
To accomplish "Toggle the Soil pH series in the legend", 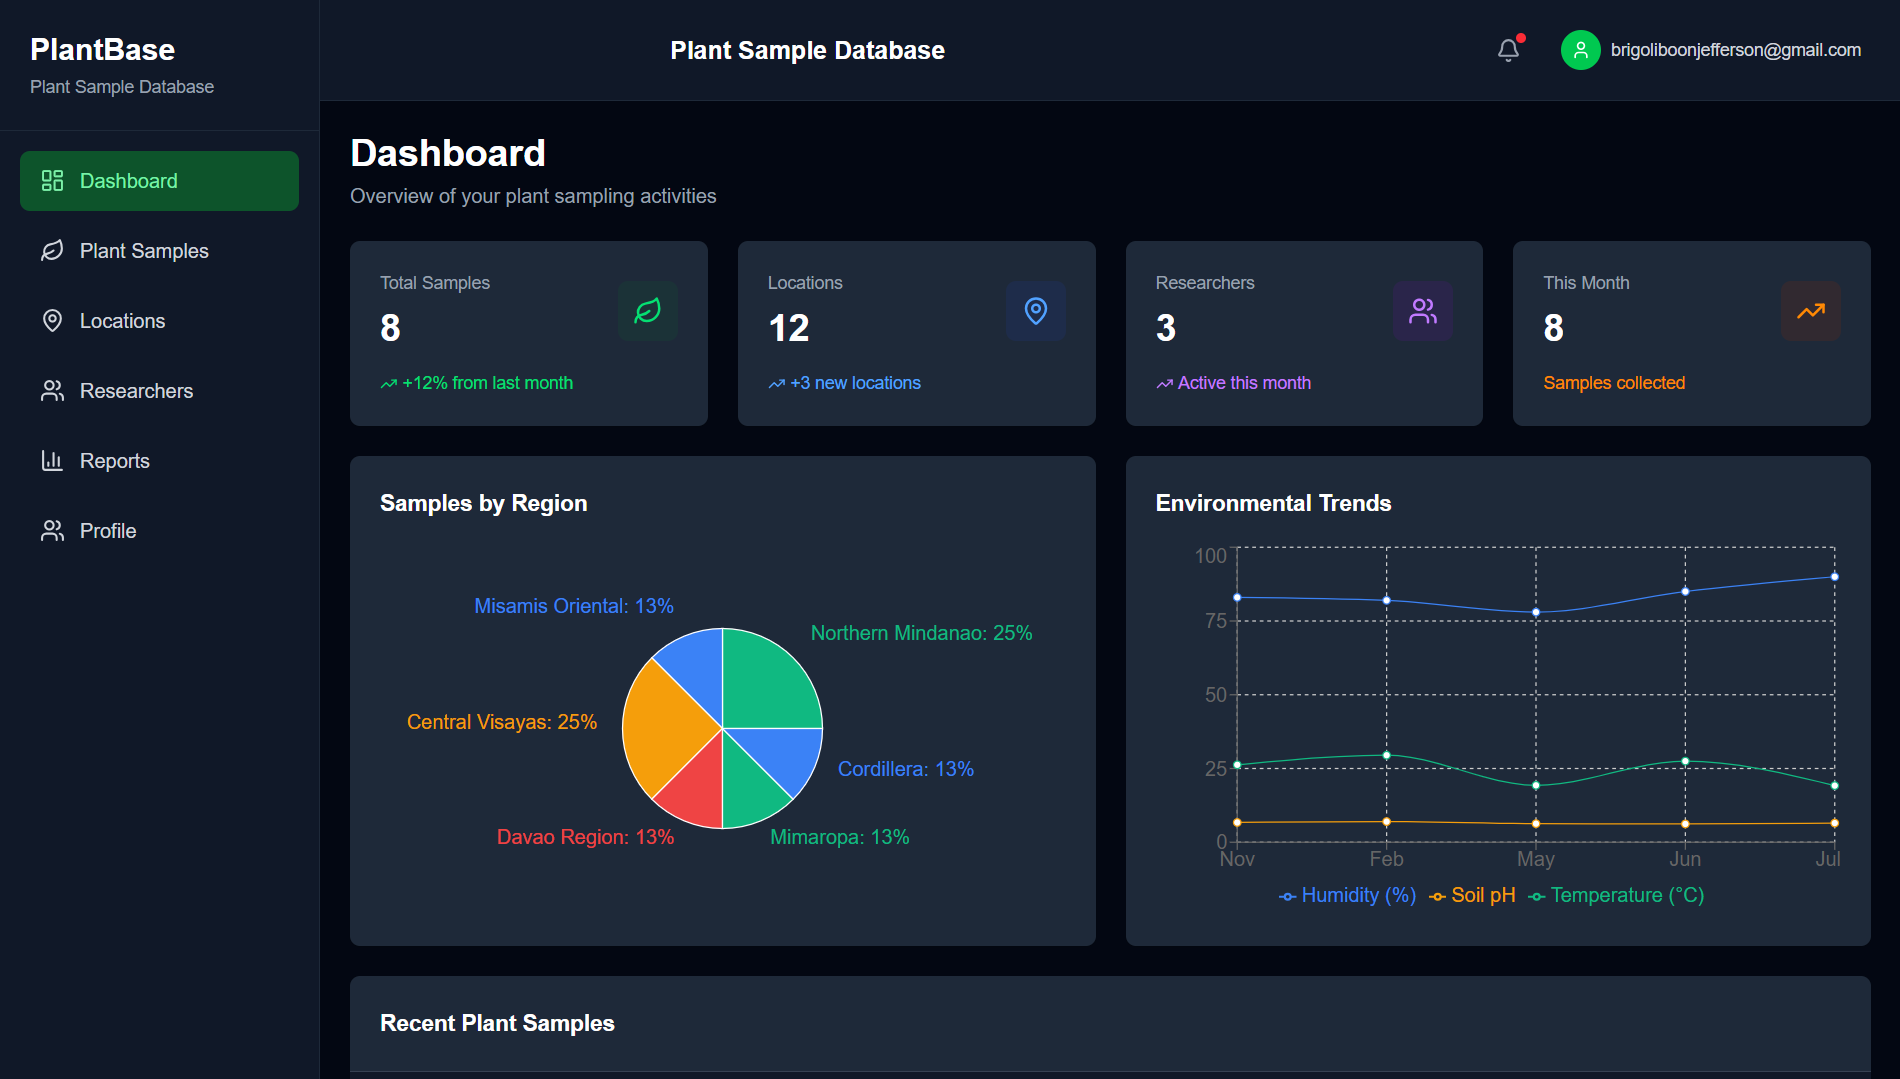I will 1471,894.
